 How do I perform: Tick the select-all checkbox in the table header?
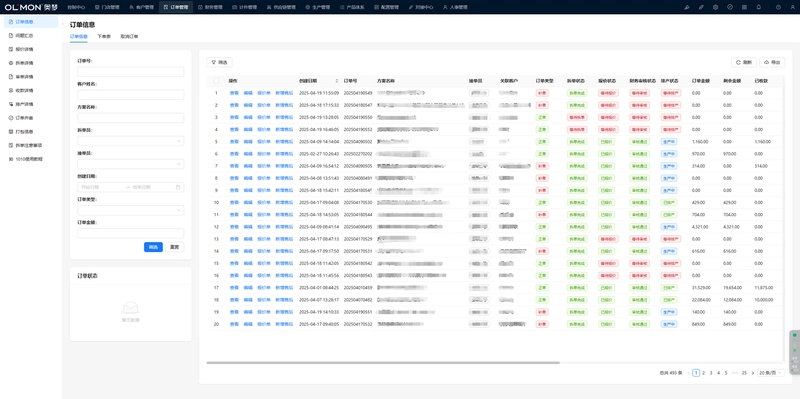[216, 81]
